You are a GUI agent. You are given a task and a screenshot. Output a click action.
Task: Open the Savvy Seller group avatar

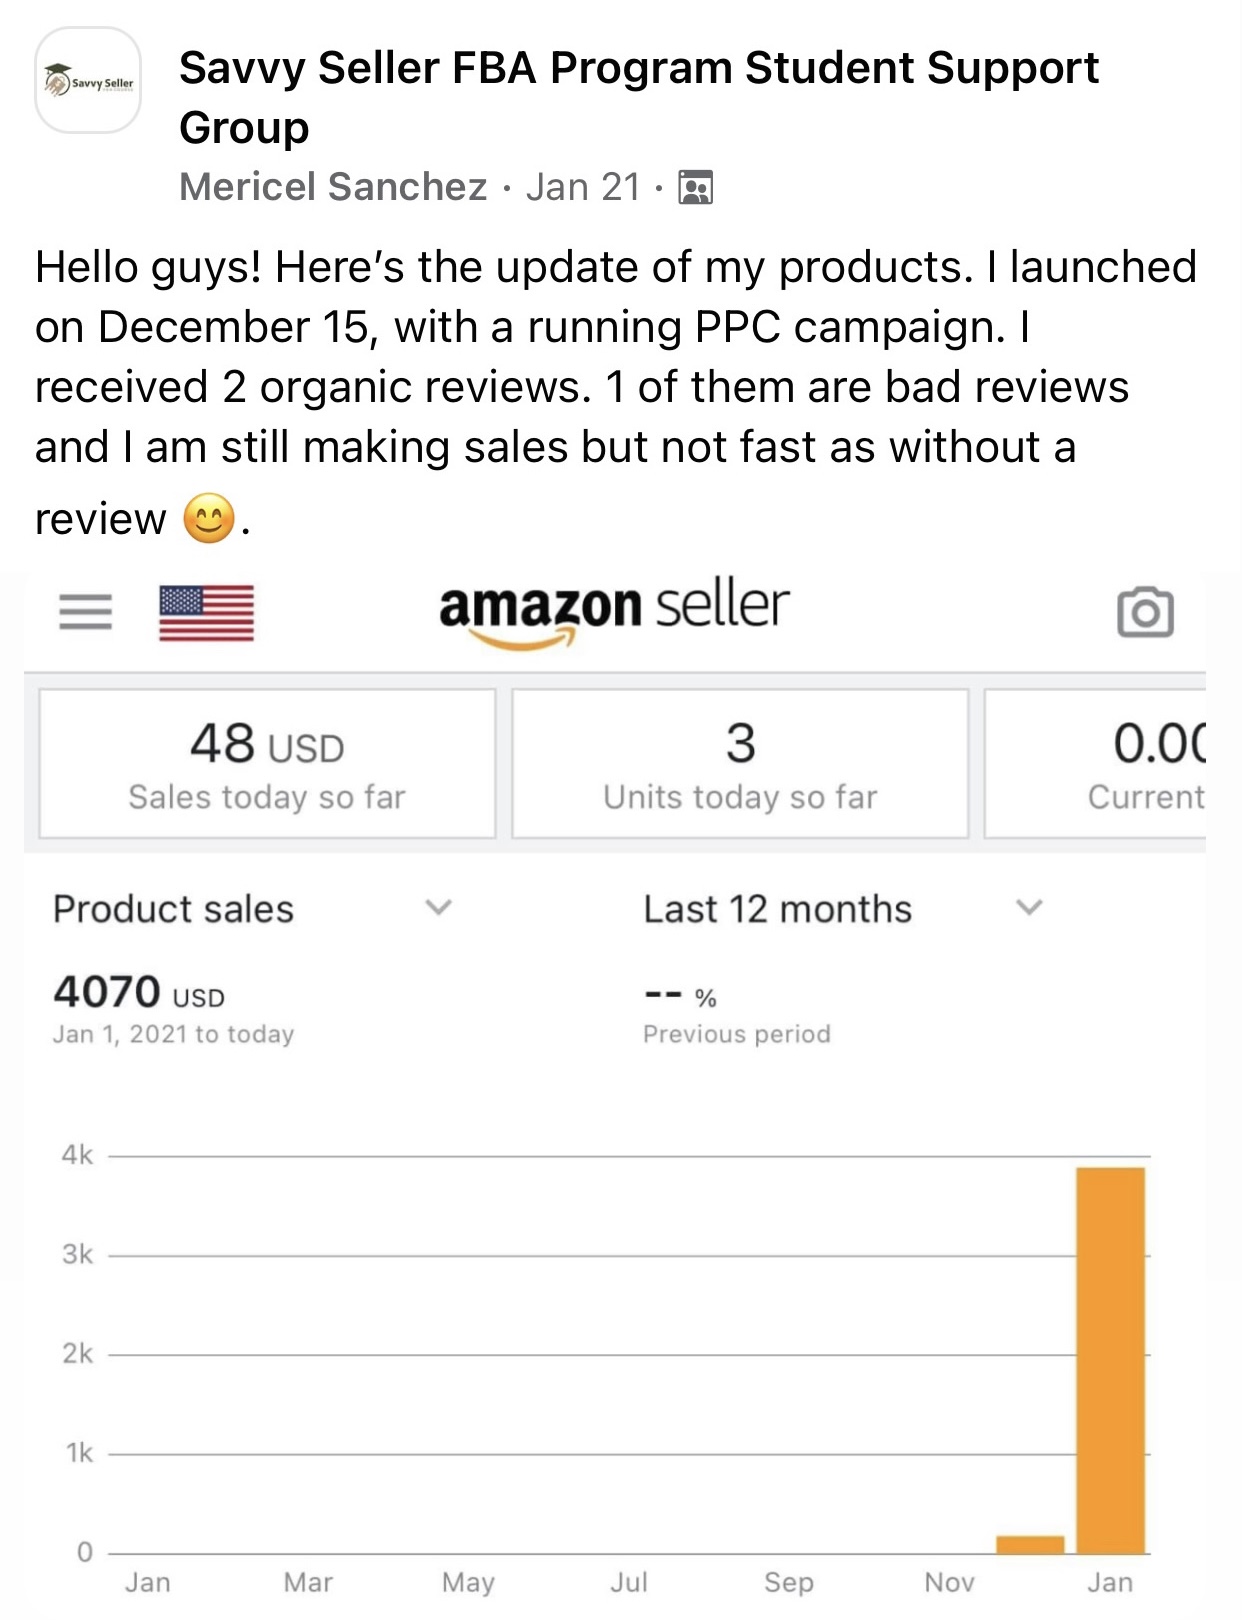[x=88, y=81]
